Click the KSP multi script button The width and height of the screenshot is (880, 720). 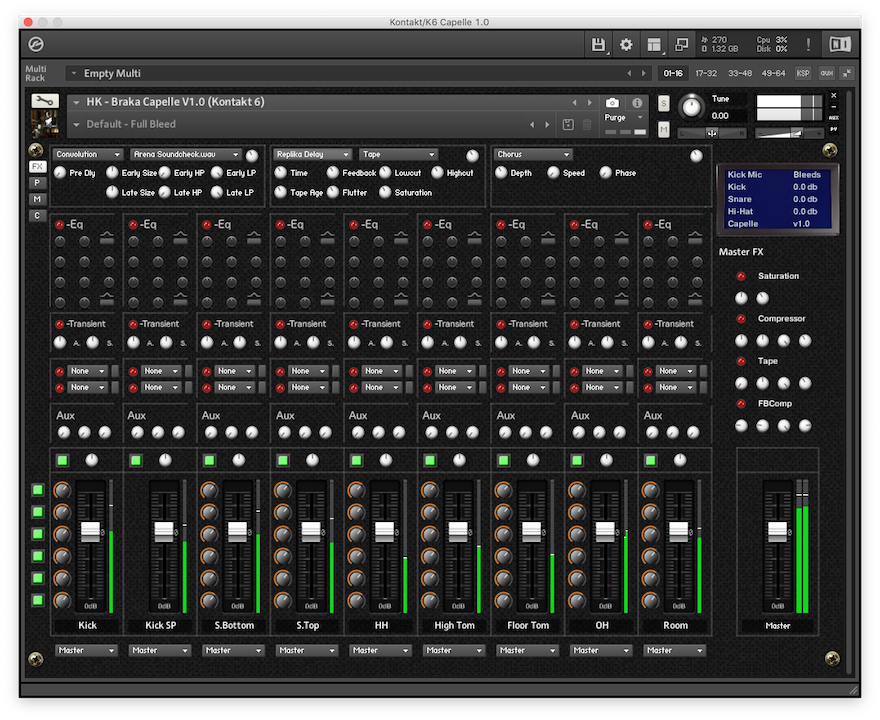coord(803,73)
